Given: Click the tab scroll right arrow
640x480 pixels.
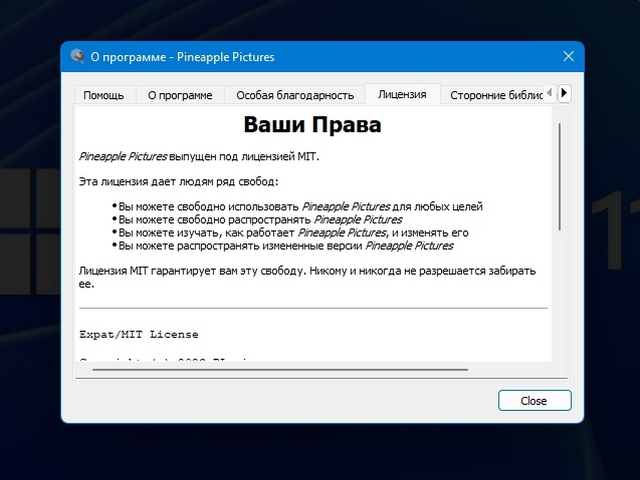Looking at the screenshot, I should (x=564, y=93).
